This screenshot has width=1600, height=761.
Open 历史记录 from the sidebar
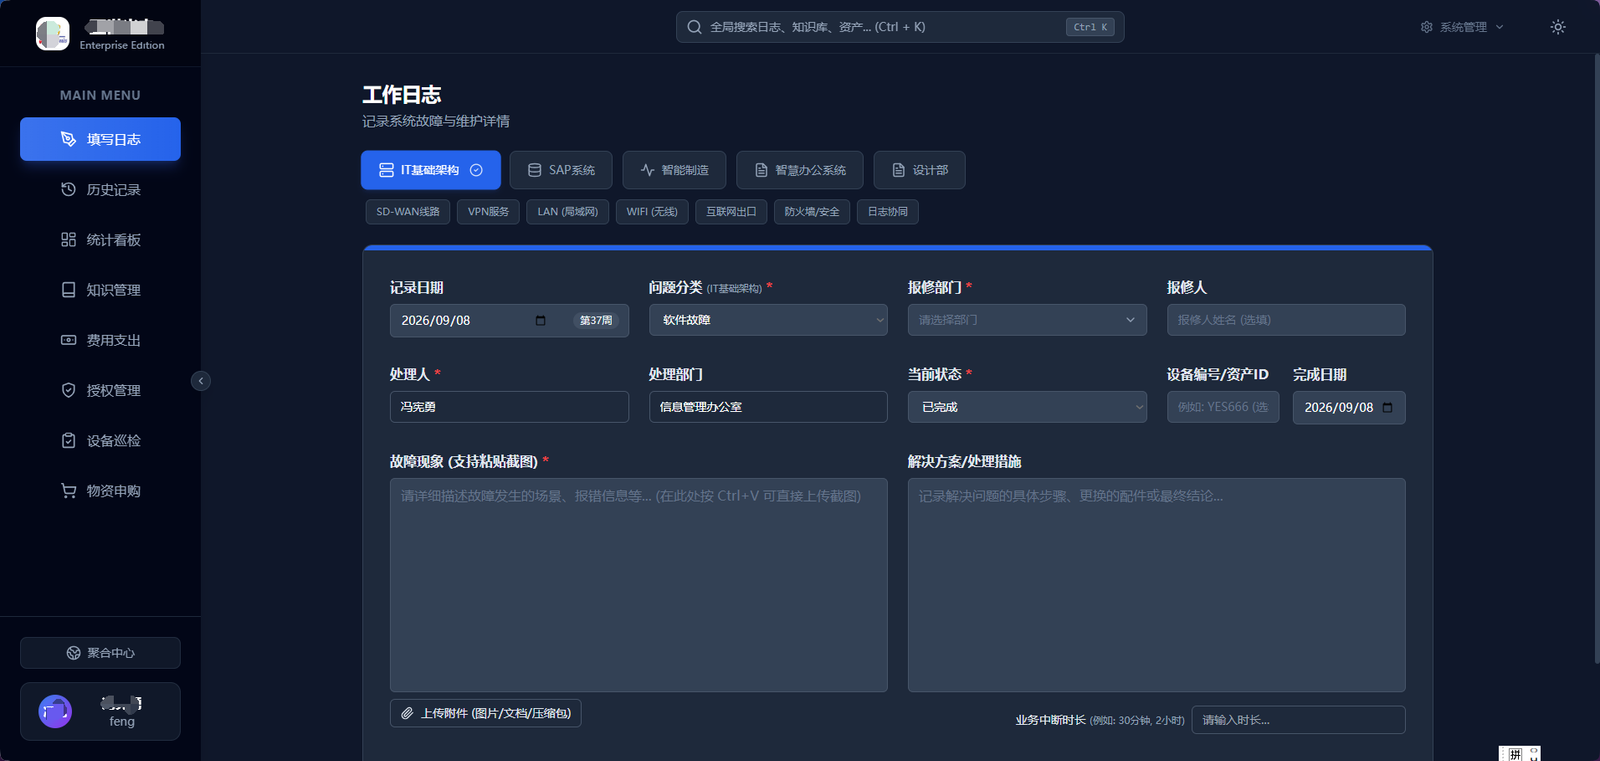(x=100, y=189)
